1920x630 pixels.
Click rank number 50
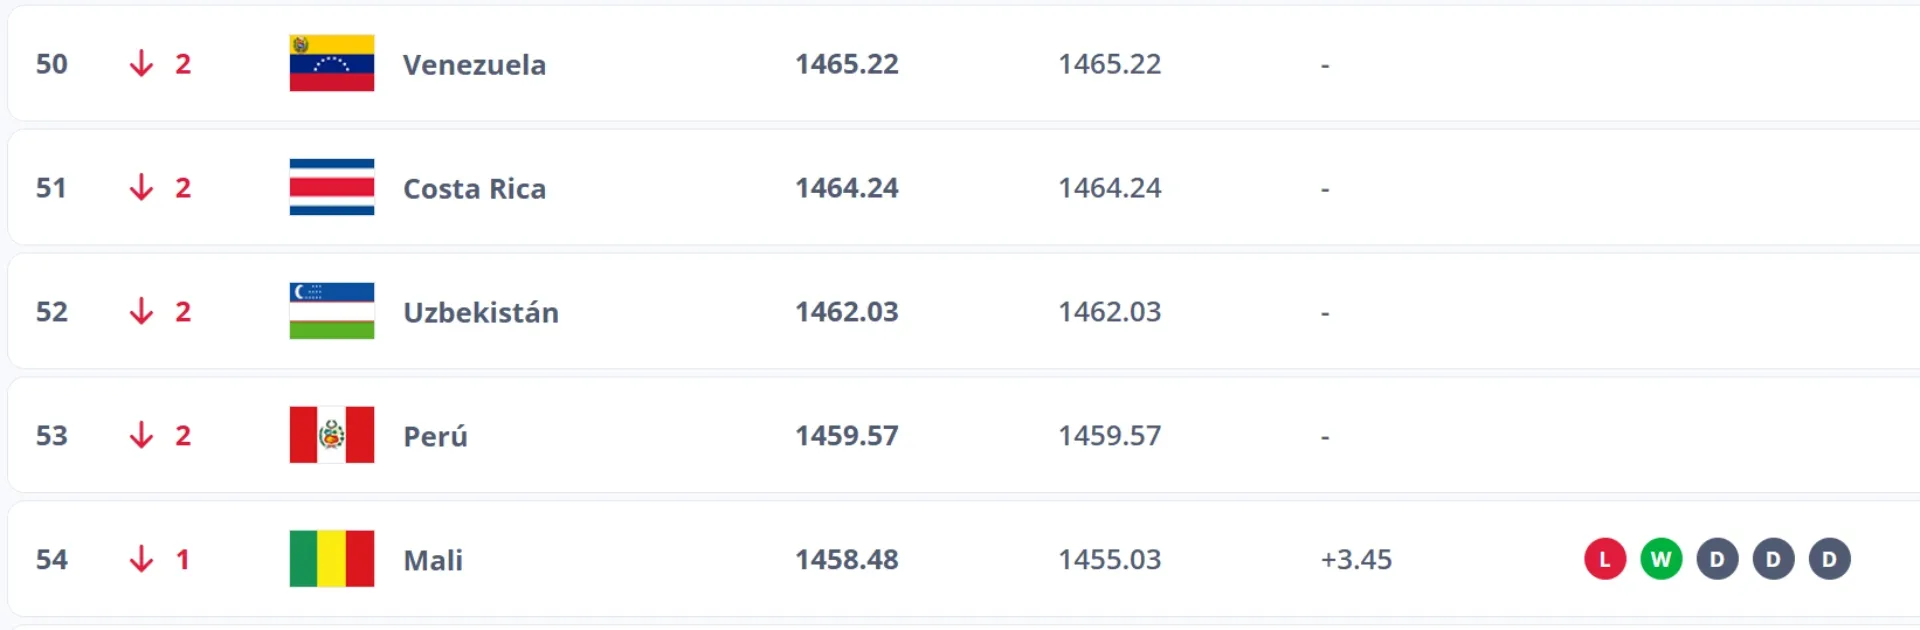[52, 64]
